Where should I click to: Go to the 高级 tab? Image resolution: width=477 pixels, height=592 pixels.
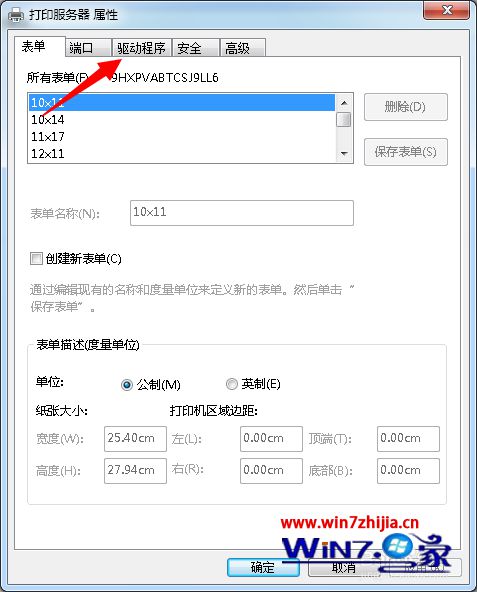(x=242, y=48)
